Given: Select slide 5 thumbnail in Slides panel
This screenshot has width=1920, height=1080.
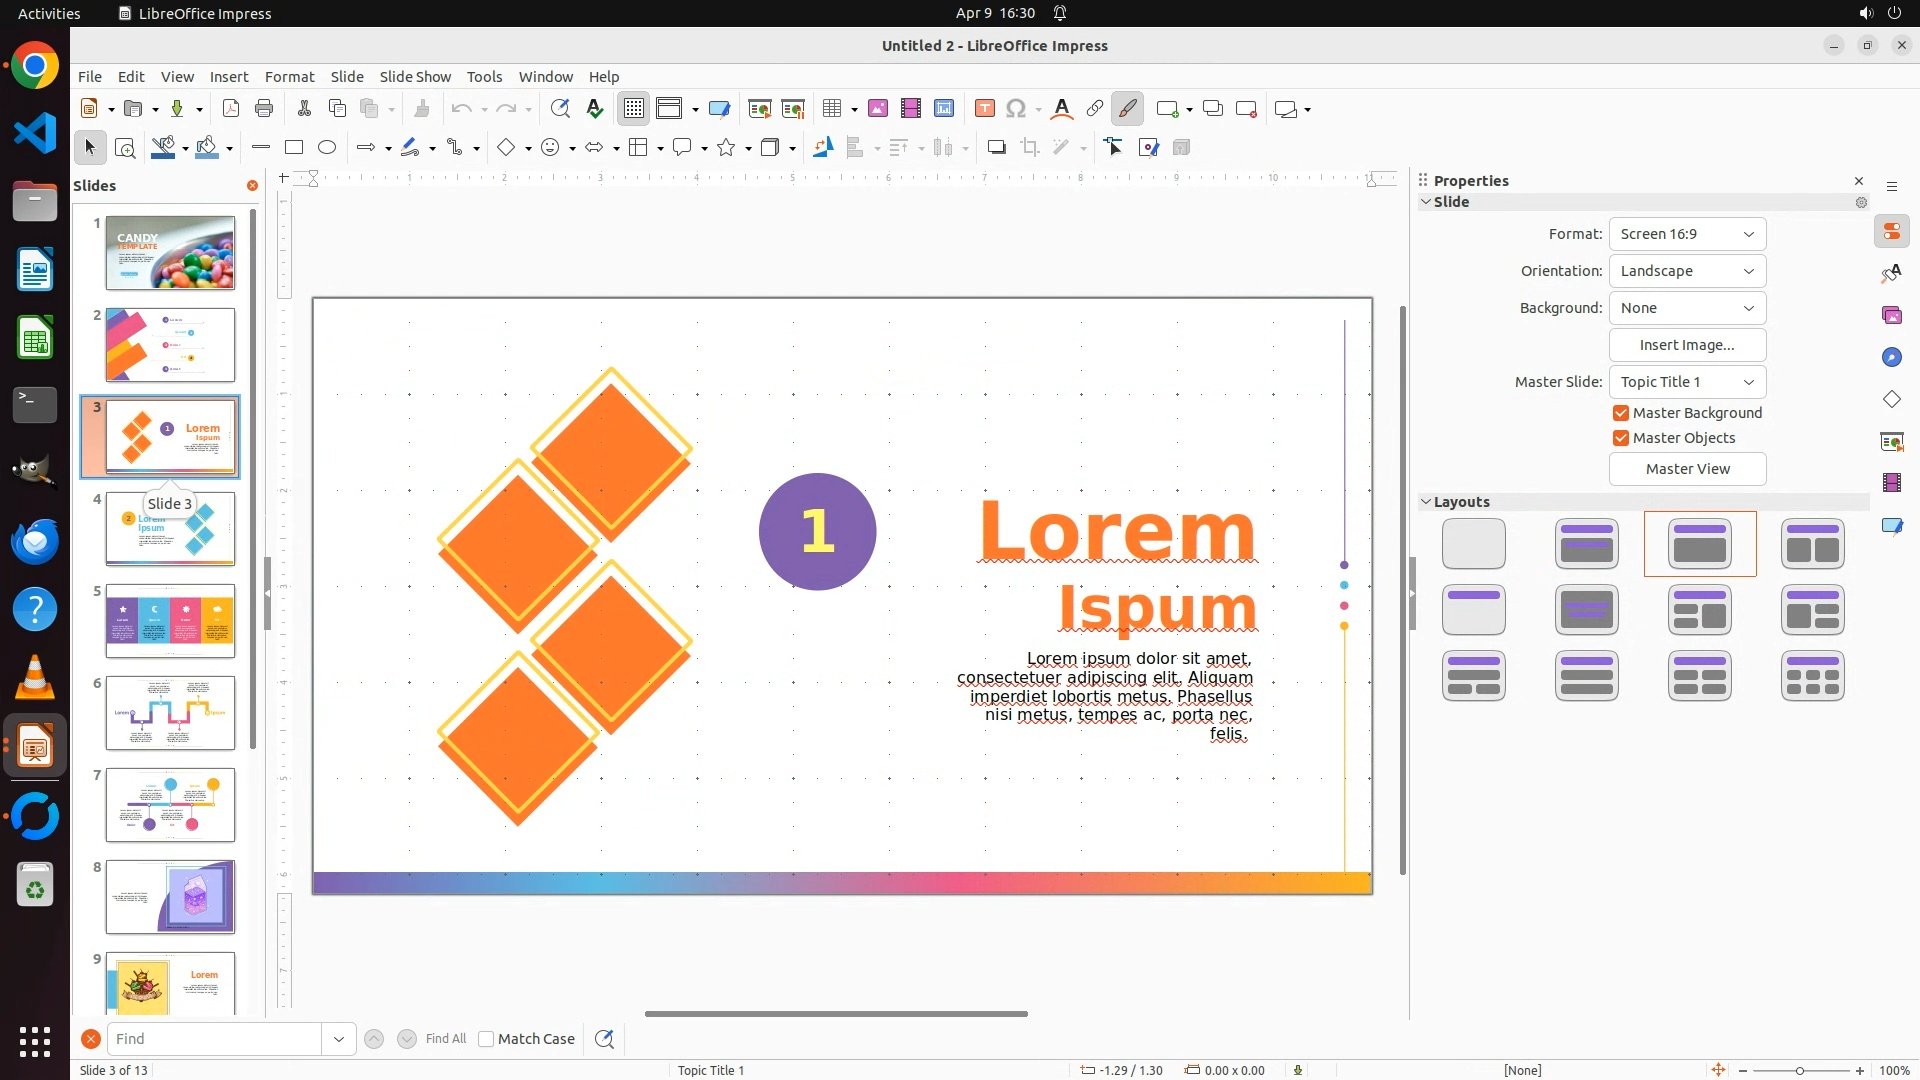Looking at the screenshot, I should tap(170, 621).
